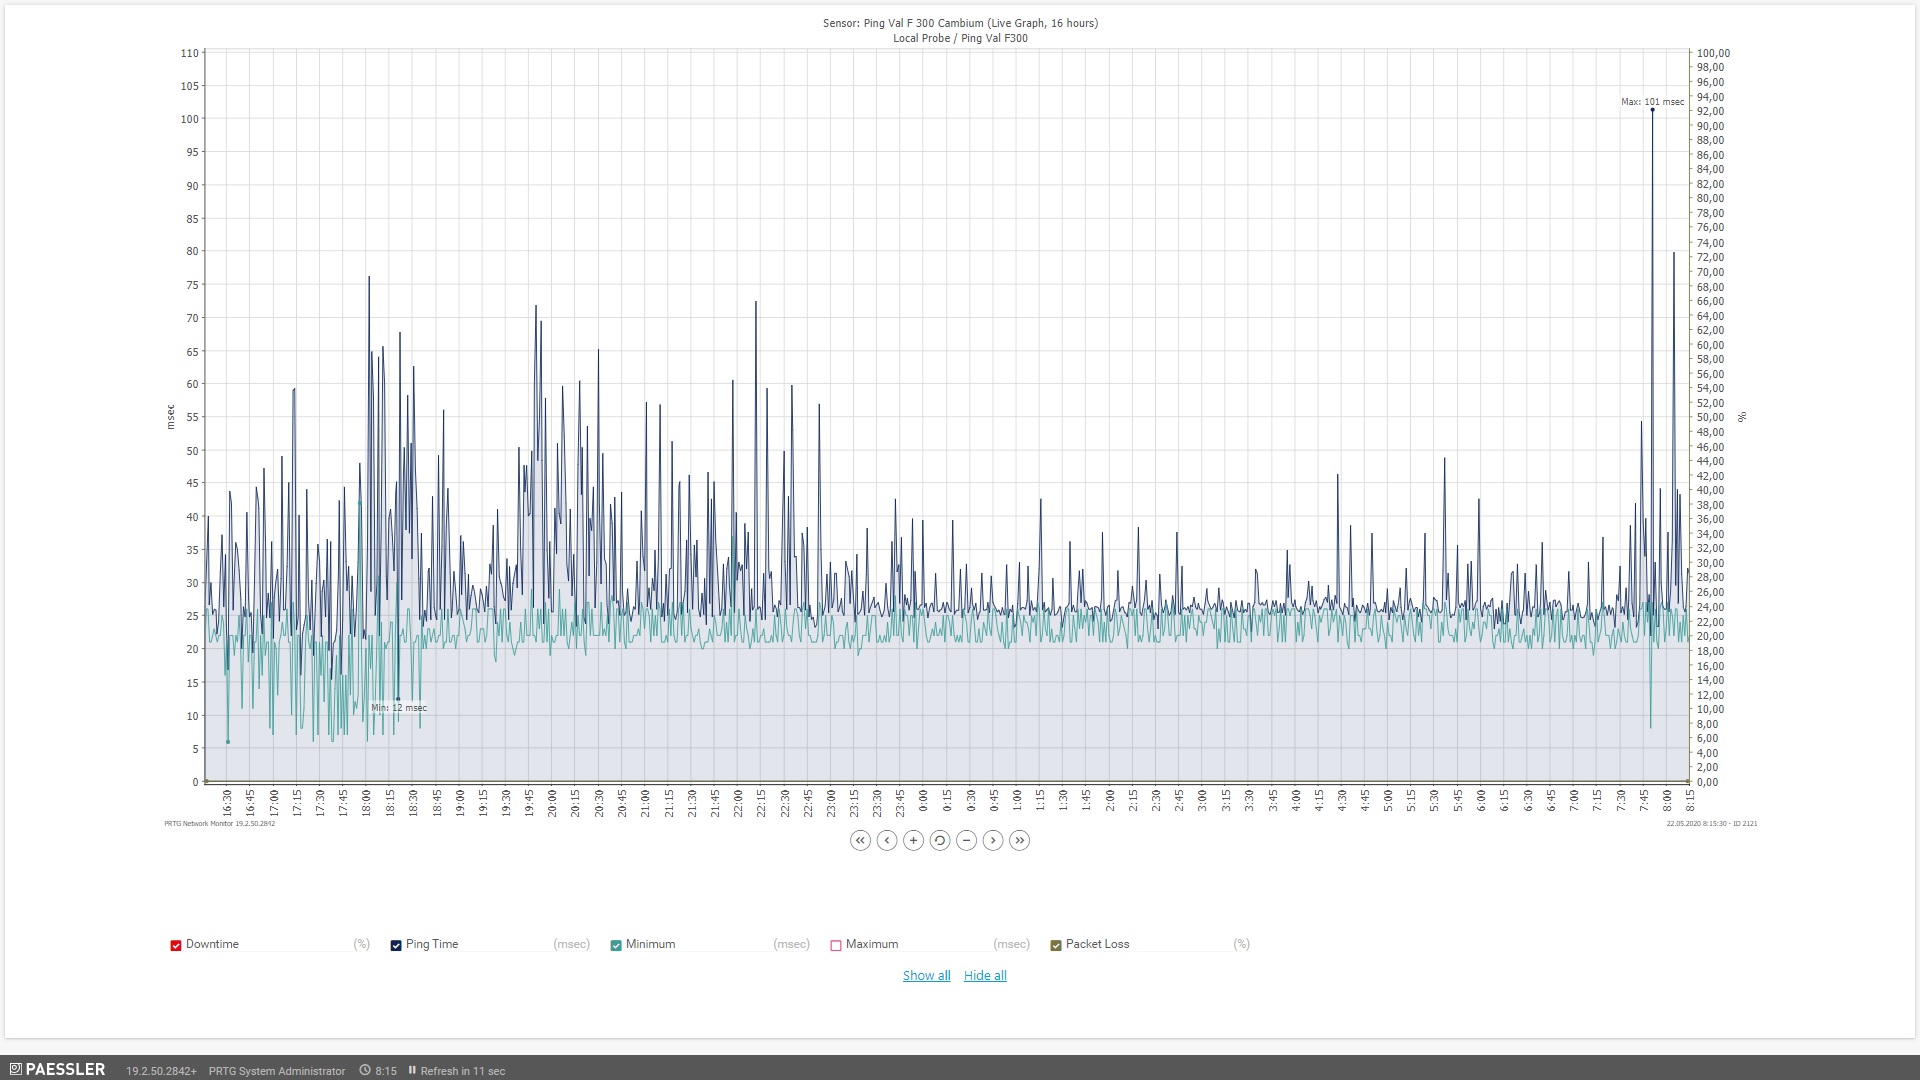Click the Hide all link

[985, 976]
